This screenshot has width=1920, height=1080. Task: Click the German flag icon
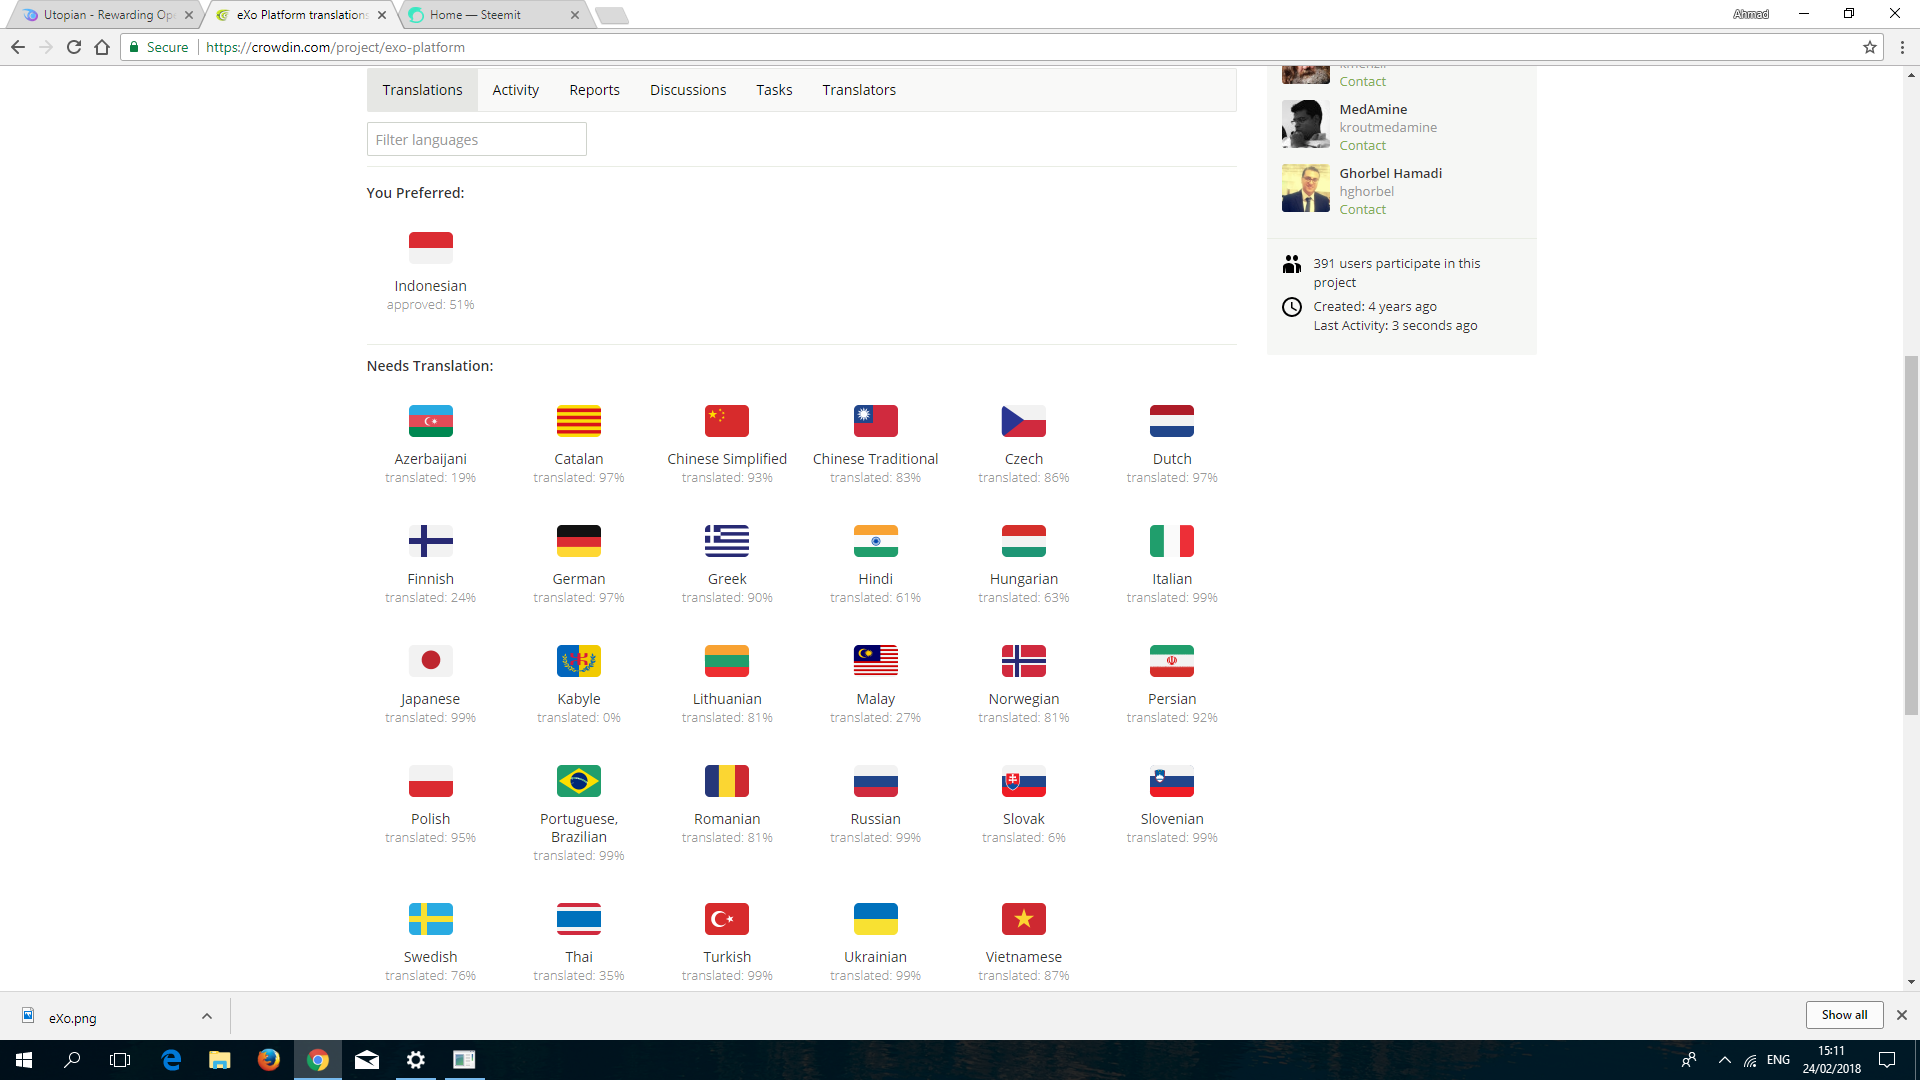click(x=578, y=541)
